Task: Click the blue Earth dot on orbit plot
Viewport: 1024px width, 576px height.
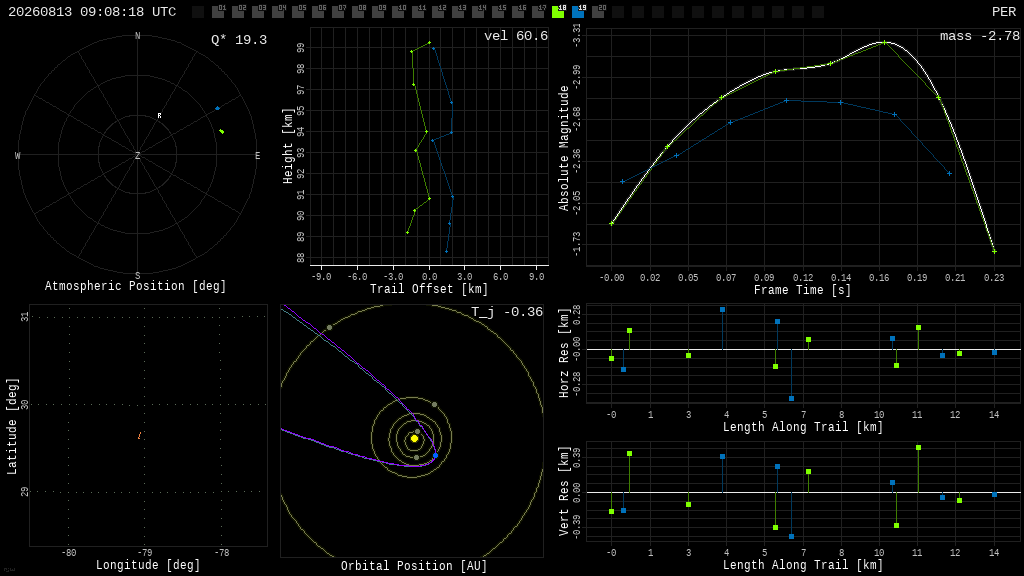Action: tap(436, 455)
